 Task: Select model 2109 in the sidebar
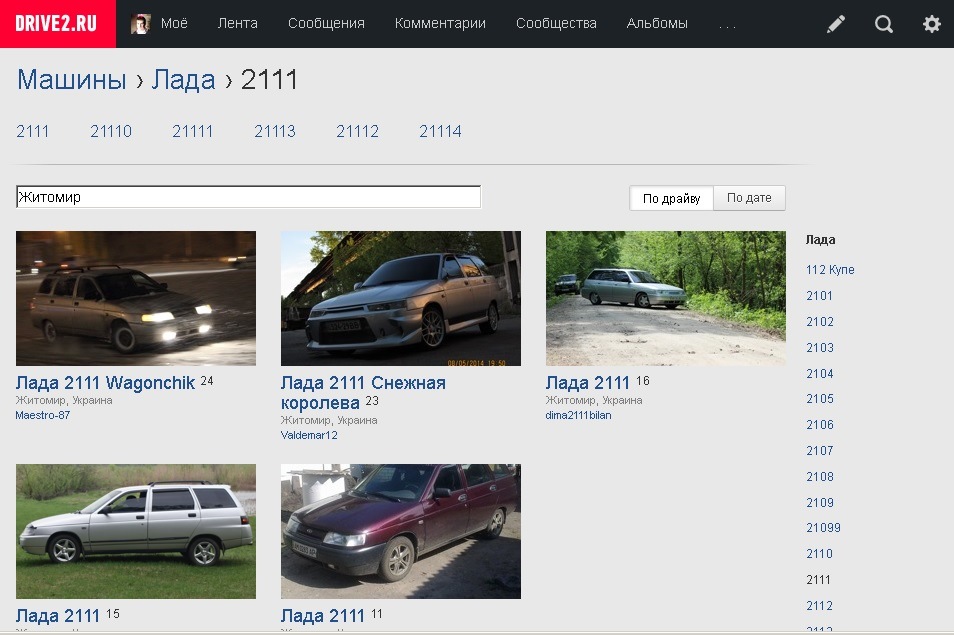pos(820,503)
